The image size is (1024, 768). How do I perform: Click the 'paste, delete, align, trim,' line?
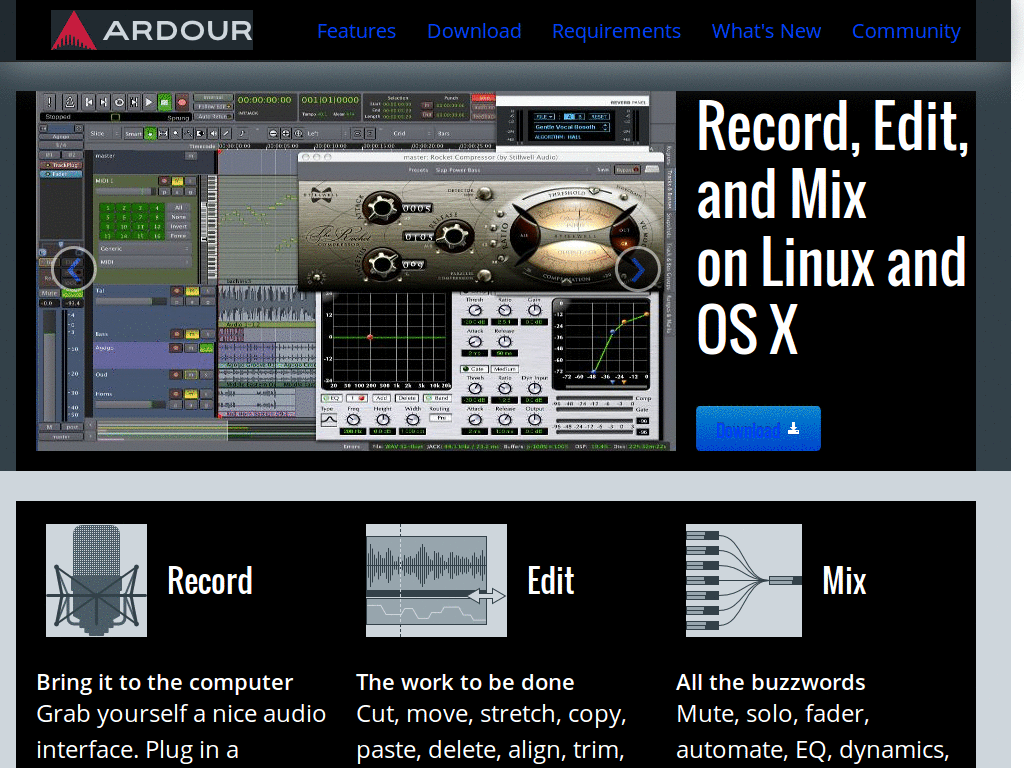tap(490, 750)
